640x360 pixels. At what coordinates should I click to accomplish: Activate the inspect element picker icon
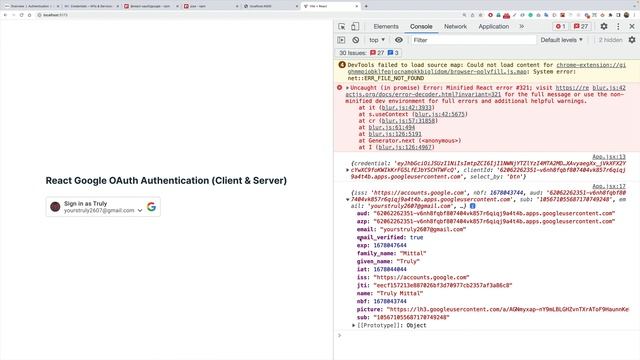(342, 27)
